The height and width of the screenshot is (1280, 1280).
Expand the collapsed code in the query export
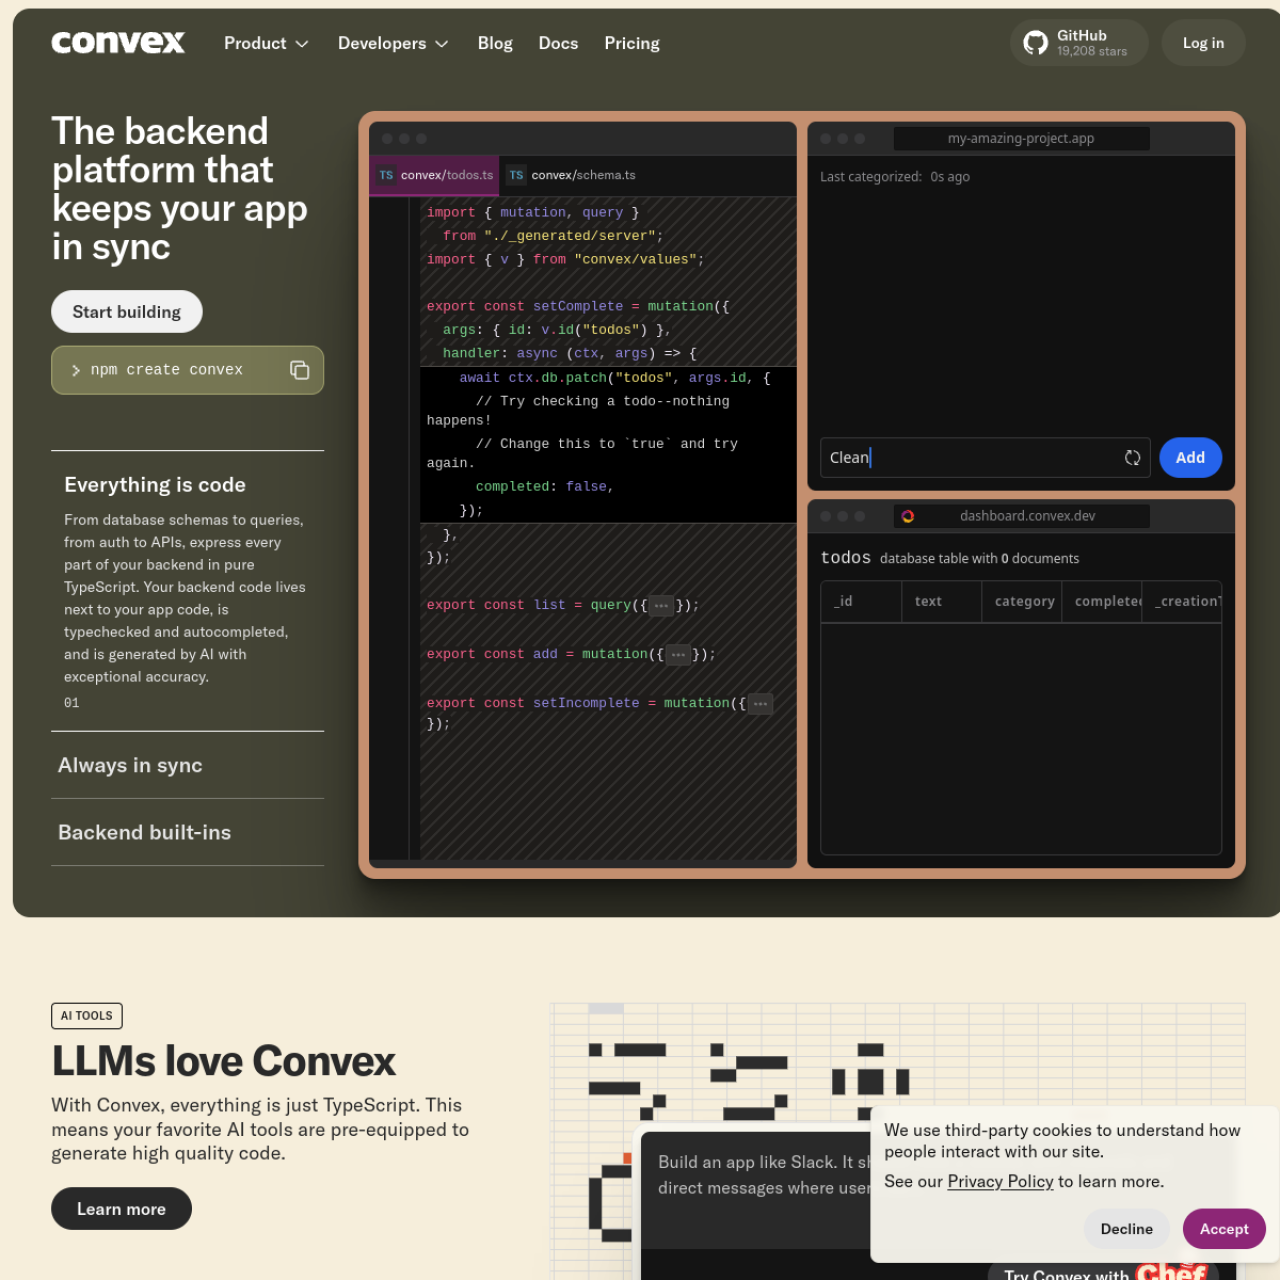661,605
